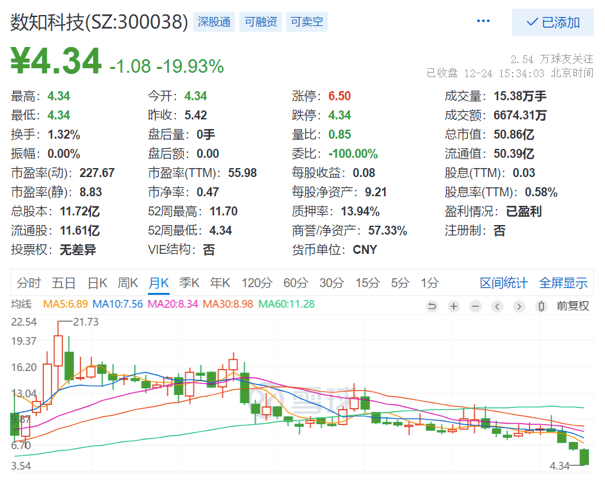Select the 年K yearly chart tab
The height and width of the screenshot is (480, 605).
pos(219,282)
